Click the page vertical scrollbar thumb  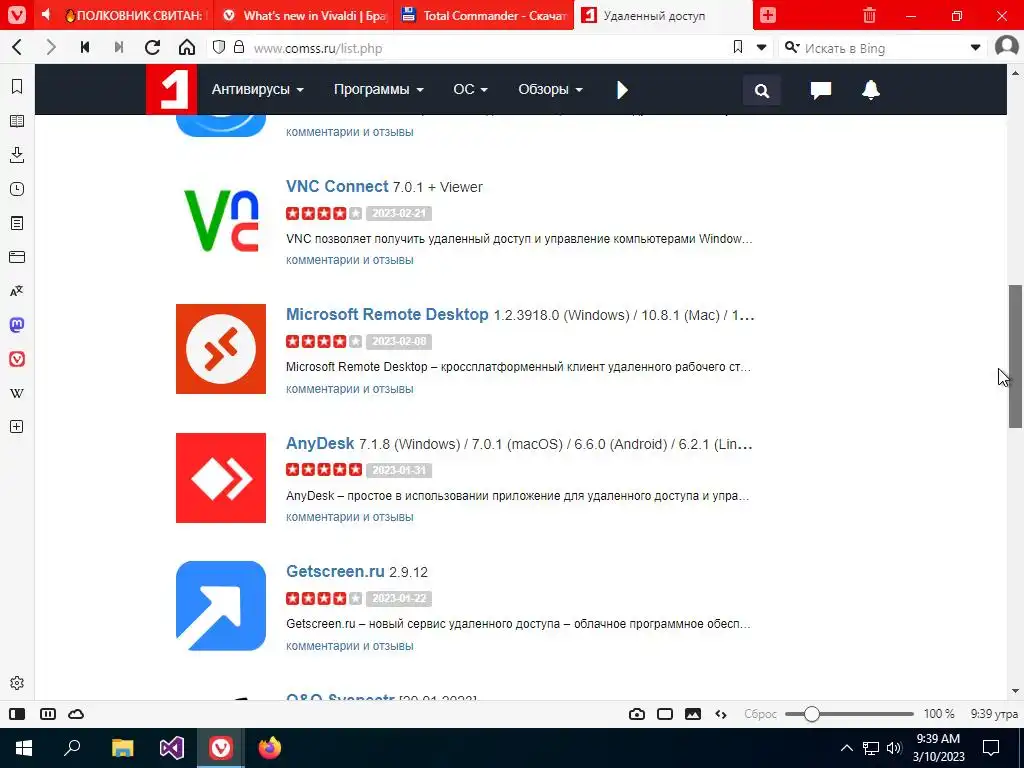click(1016, 356)
